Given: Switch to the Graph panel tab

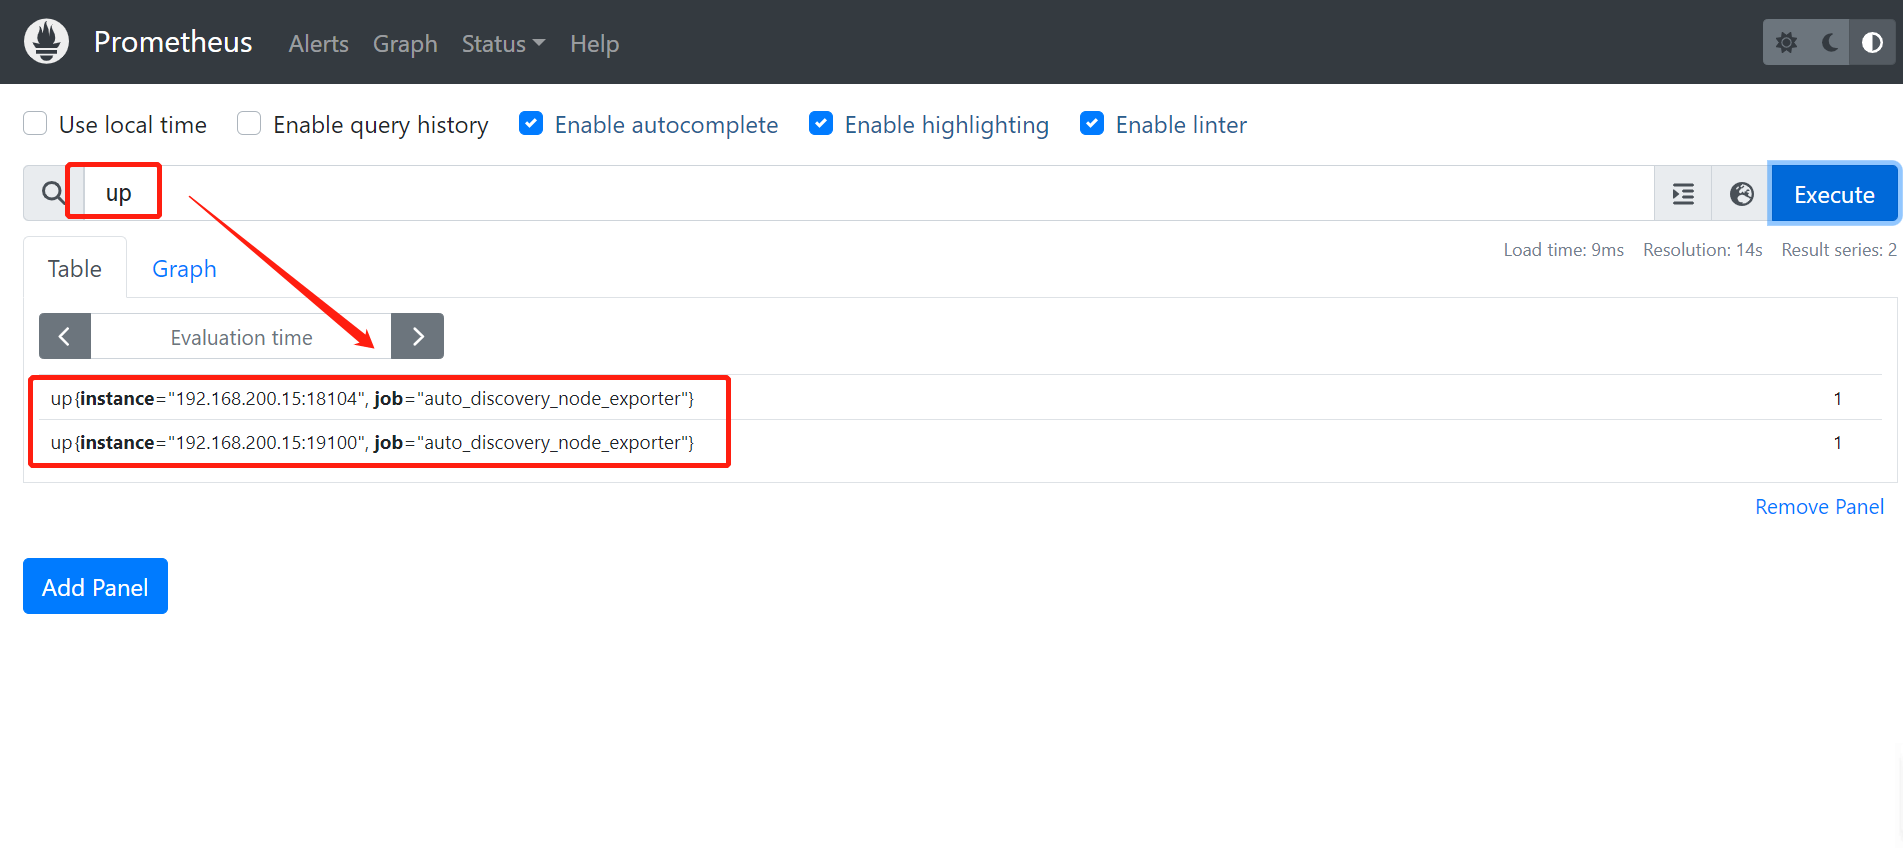Looking at the screenshot, I should coord(184,269).
